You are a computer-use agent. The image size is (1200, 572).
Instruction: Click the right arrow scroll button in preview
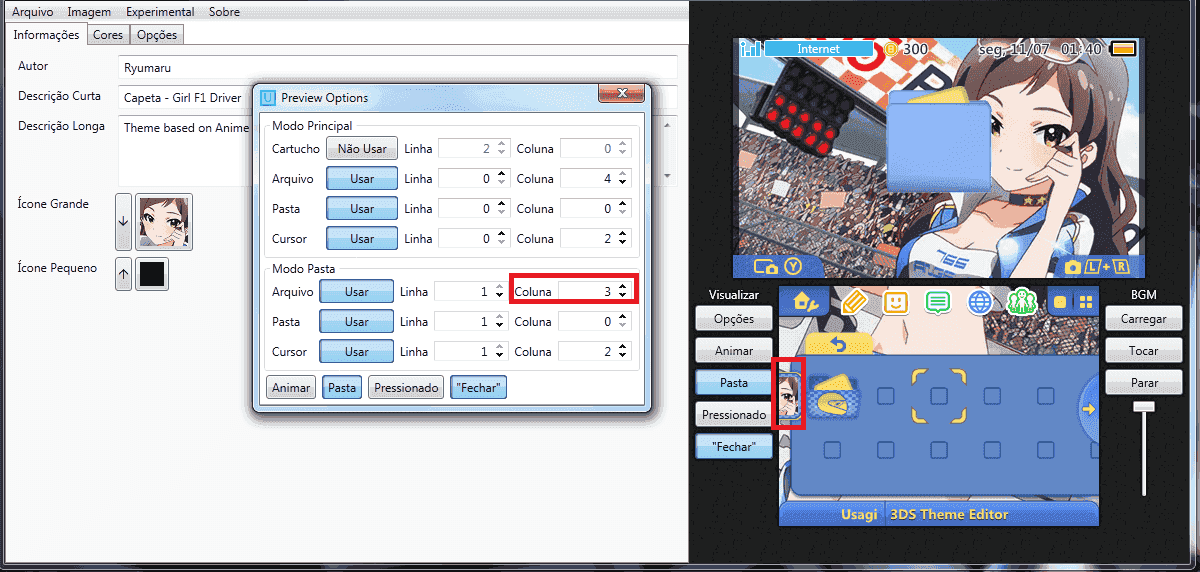[1088, 409]
